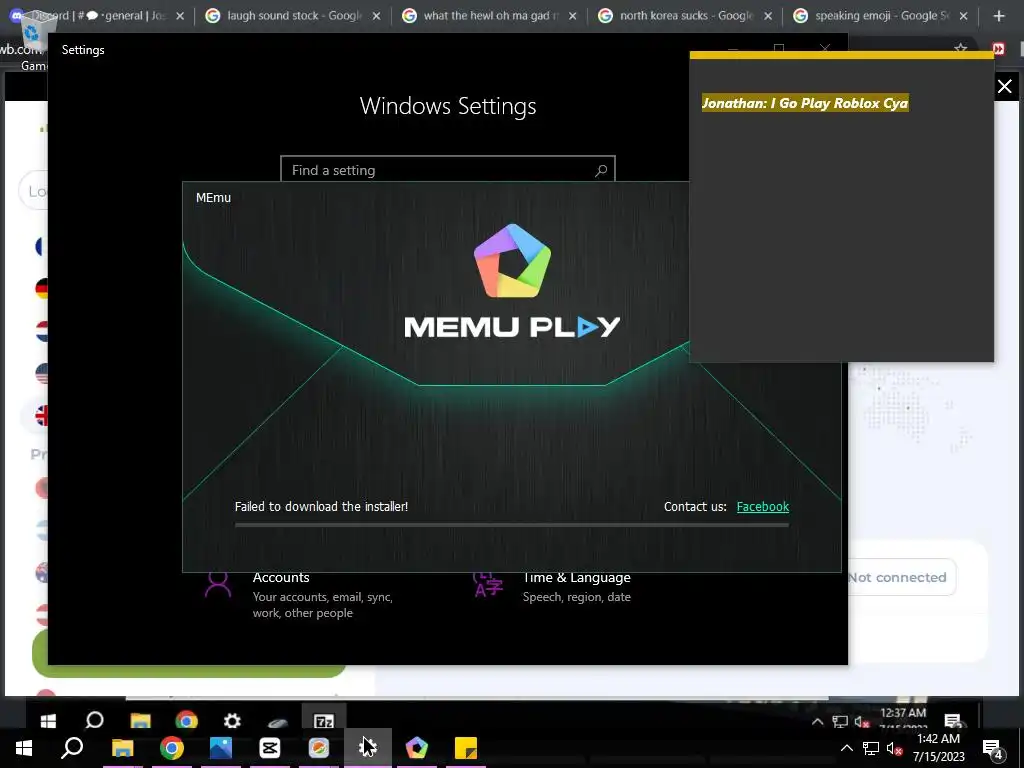The height and width of the screenshot is (768, 1024).
Task: Open Settings gear on the 1:42 AM taskbar
Action: tap(368, 748)
